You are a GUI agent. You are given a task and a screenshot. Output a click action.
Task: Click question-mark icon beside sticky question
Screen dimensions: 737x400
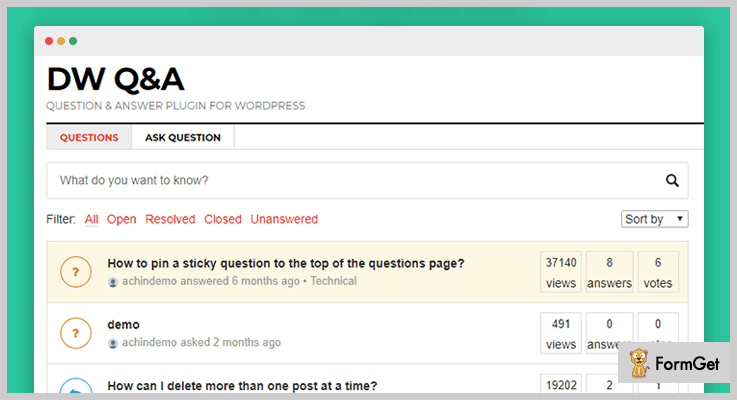coord(76,272)
